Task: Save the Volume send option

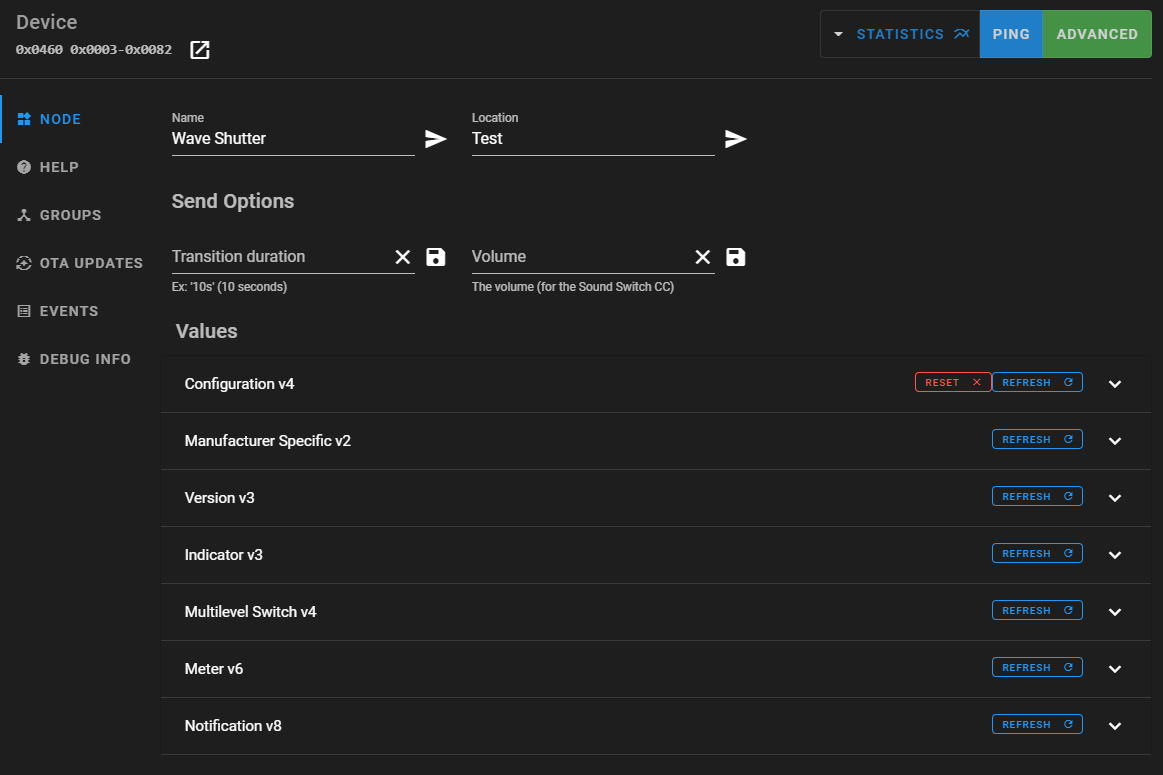Action: point(736,257)
